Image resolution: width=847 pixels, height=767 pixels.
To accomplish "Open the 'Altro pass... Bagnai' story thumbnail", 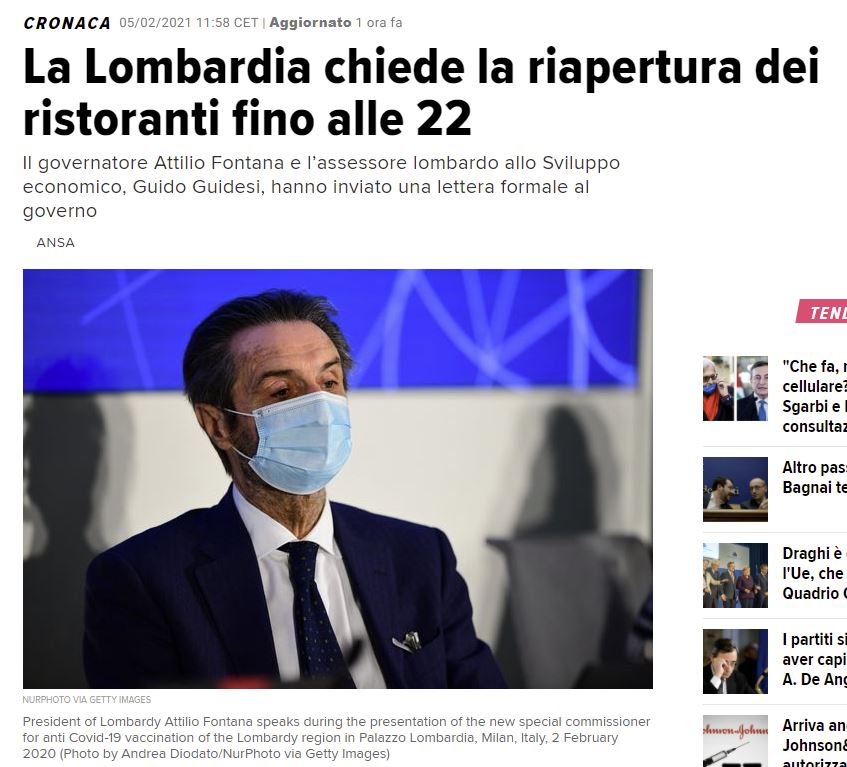I will 735,489.
